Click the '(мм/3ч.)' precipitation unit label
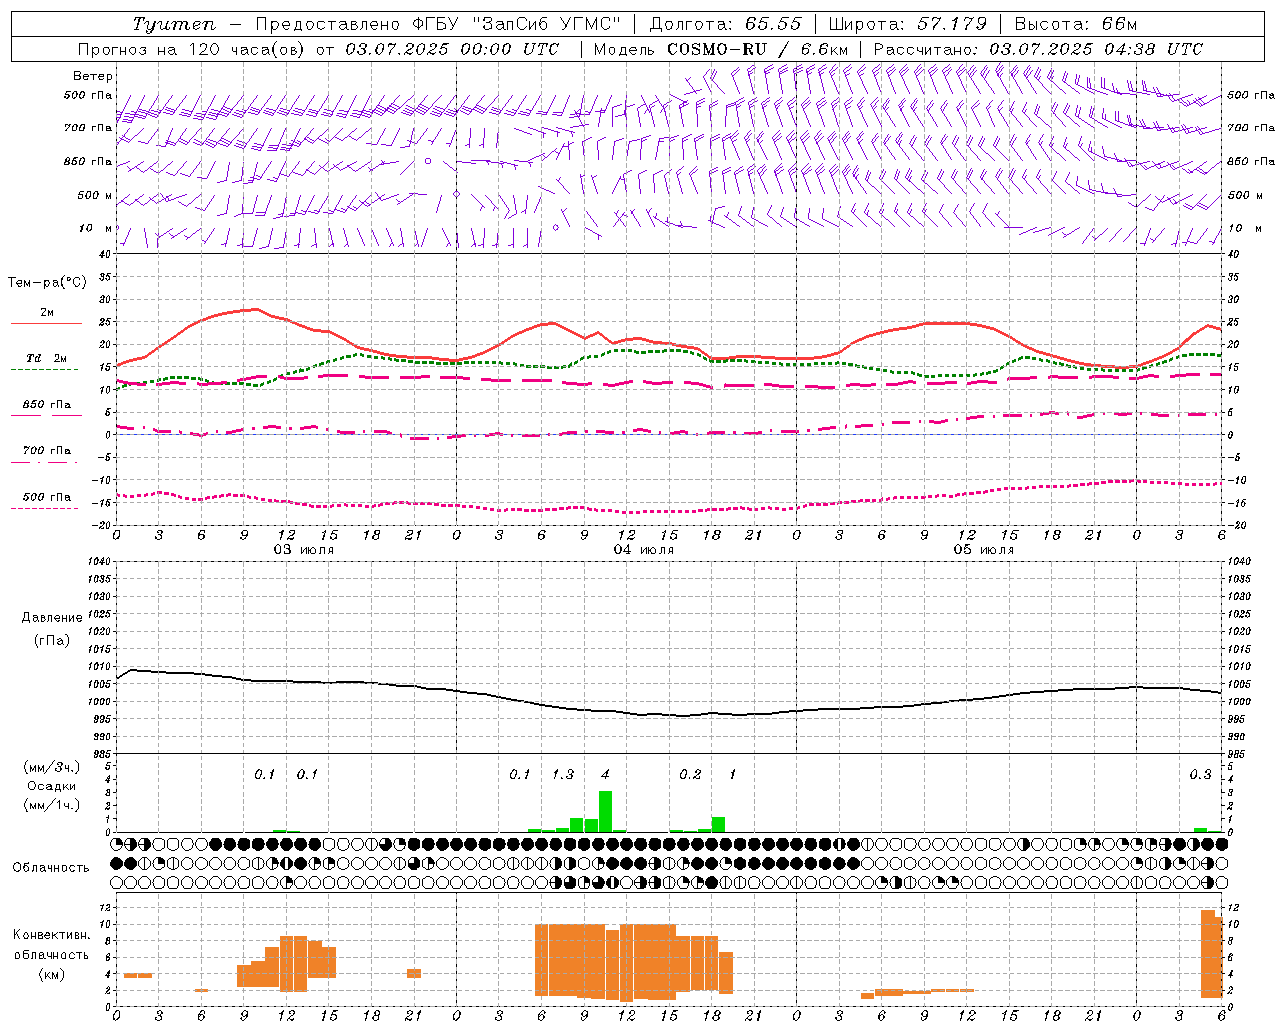1280x1024 pixels. 51,767
